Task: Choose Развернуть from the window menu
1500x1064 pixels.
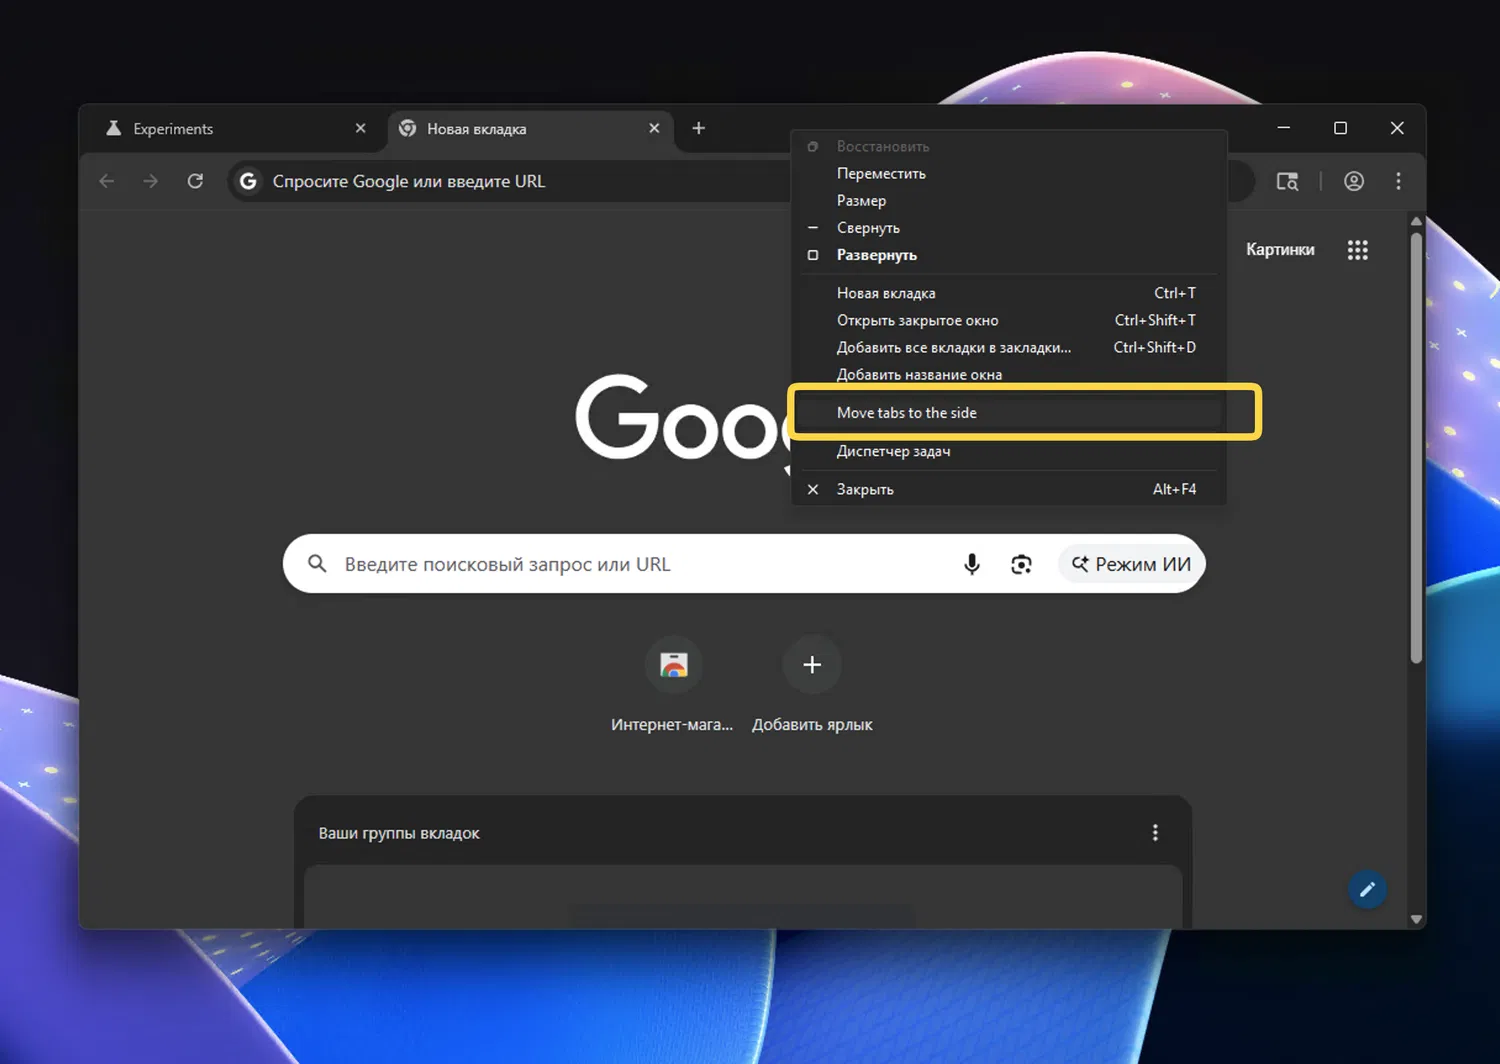Action: tap(1008, 255)
